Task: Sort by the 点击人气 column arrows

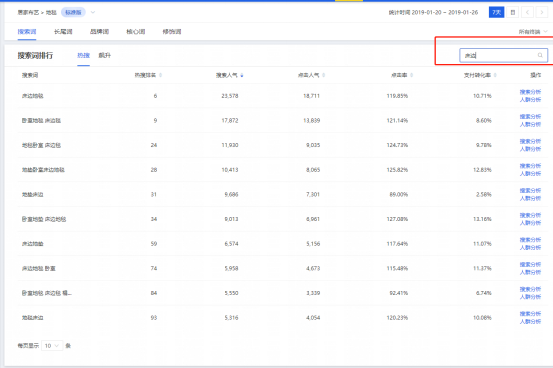Action: coord(323,75)
